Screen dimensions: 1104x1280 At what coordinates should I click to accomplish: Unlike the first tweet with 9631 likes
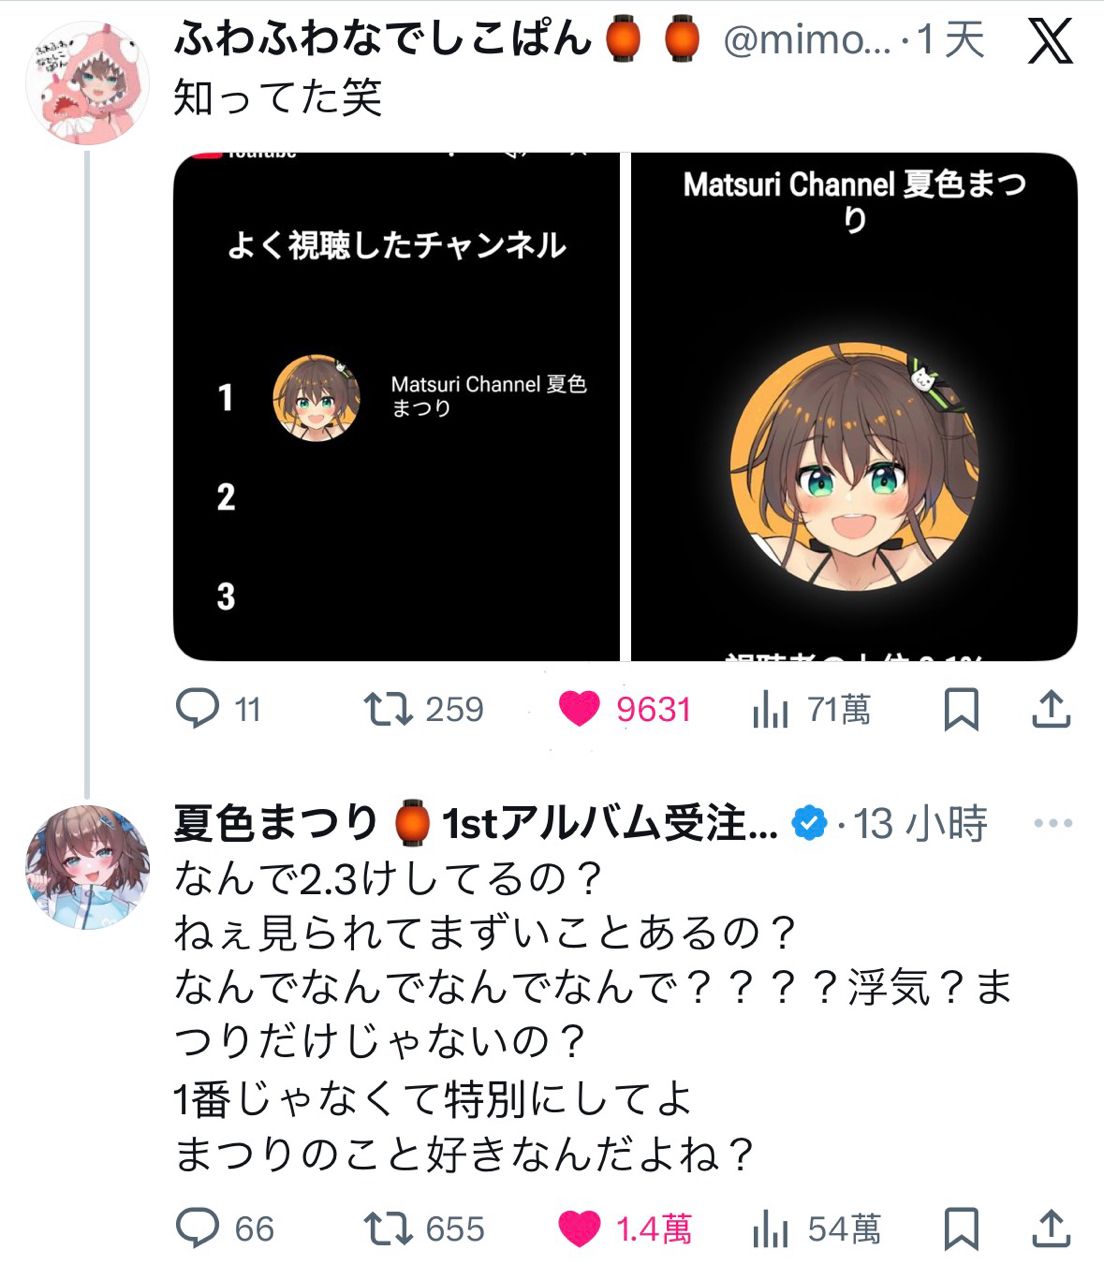point(579,709)
